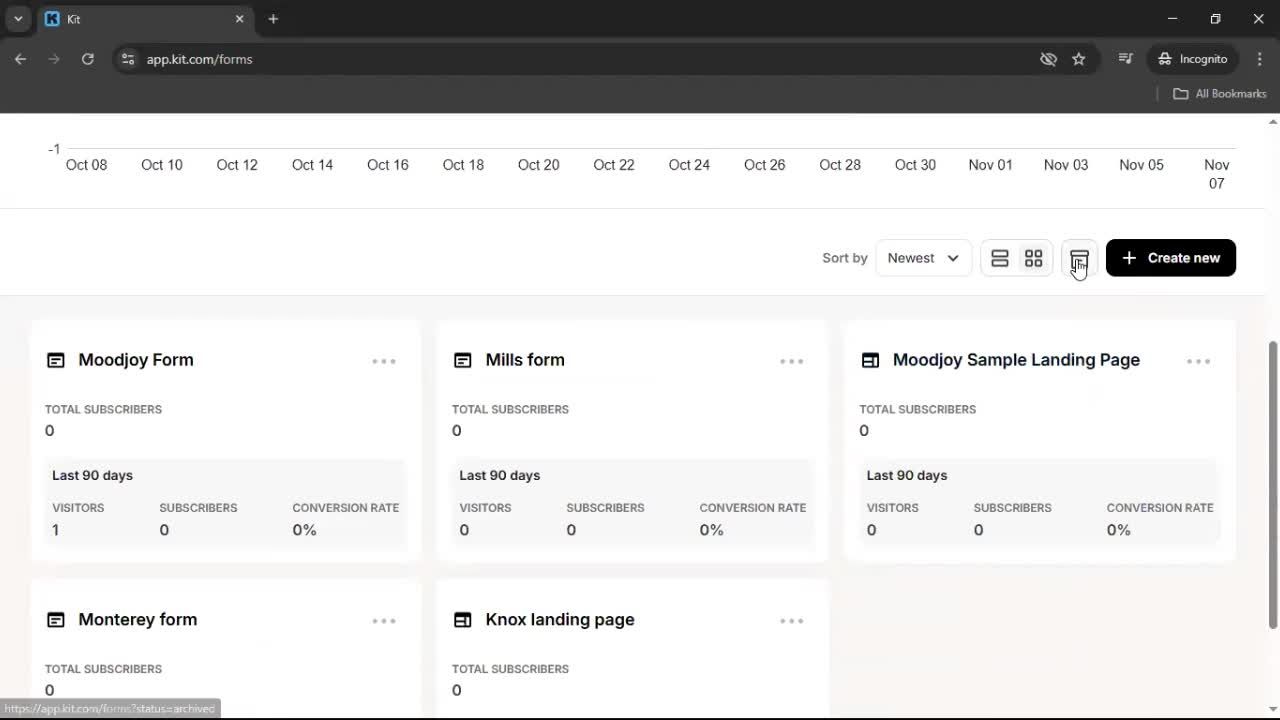The image size is (1280, 720).
Task: Toggle the password-hide eye icon in address bar
Action: point(1048,59)
